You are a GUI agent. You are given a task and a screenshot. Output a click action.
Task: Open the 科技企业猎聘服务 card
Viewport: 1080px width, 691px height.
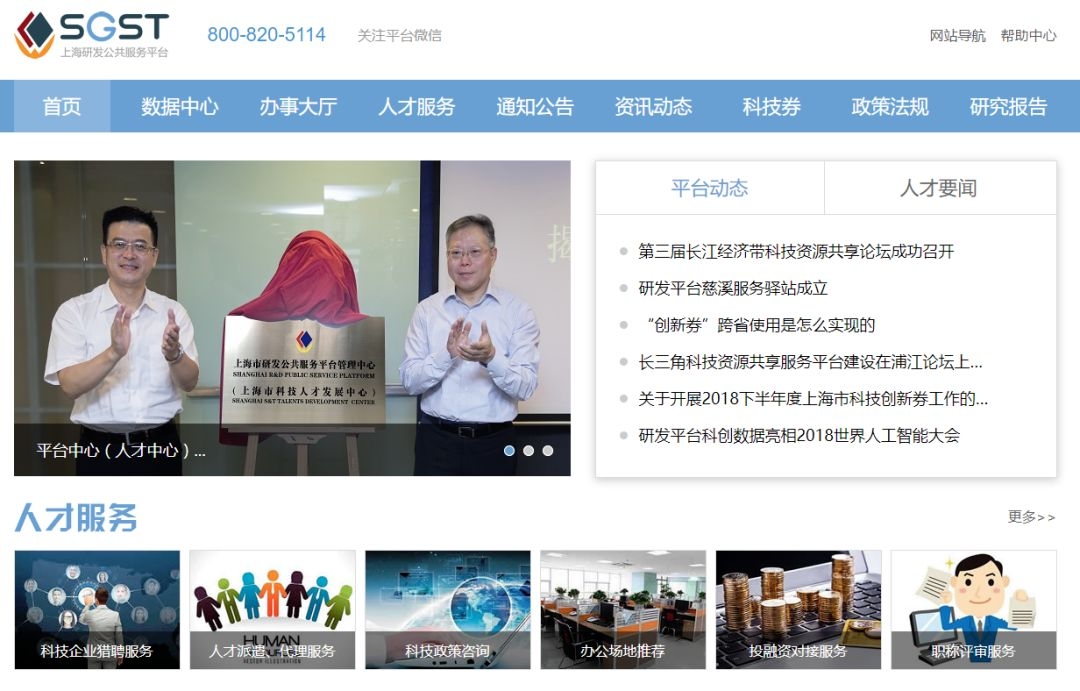tap(97, 610)
